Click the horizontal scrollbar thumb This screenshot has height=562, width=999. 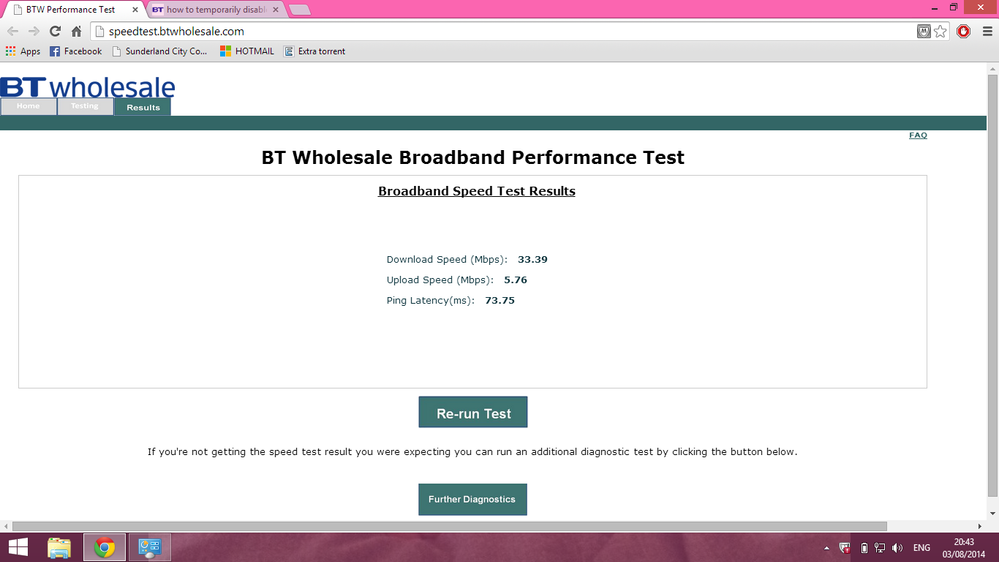click(x=450, y=526)
